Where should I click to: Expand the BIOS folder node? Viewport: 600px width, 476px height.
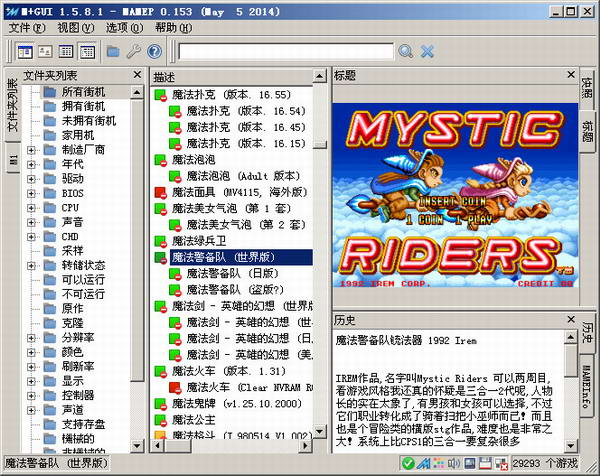click(x=31, y=193)
